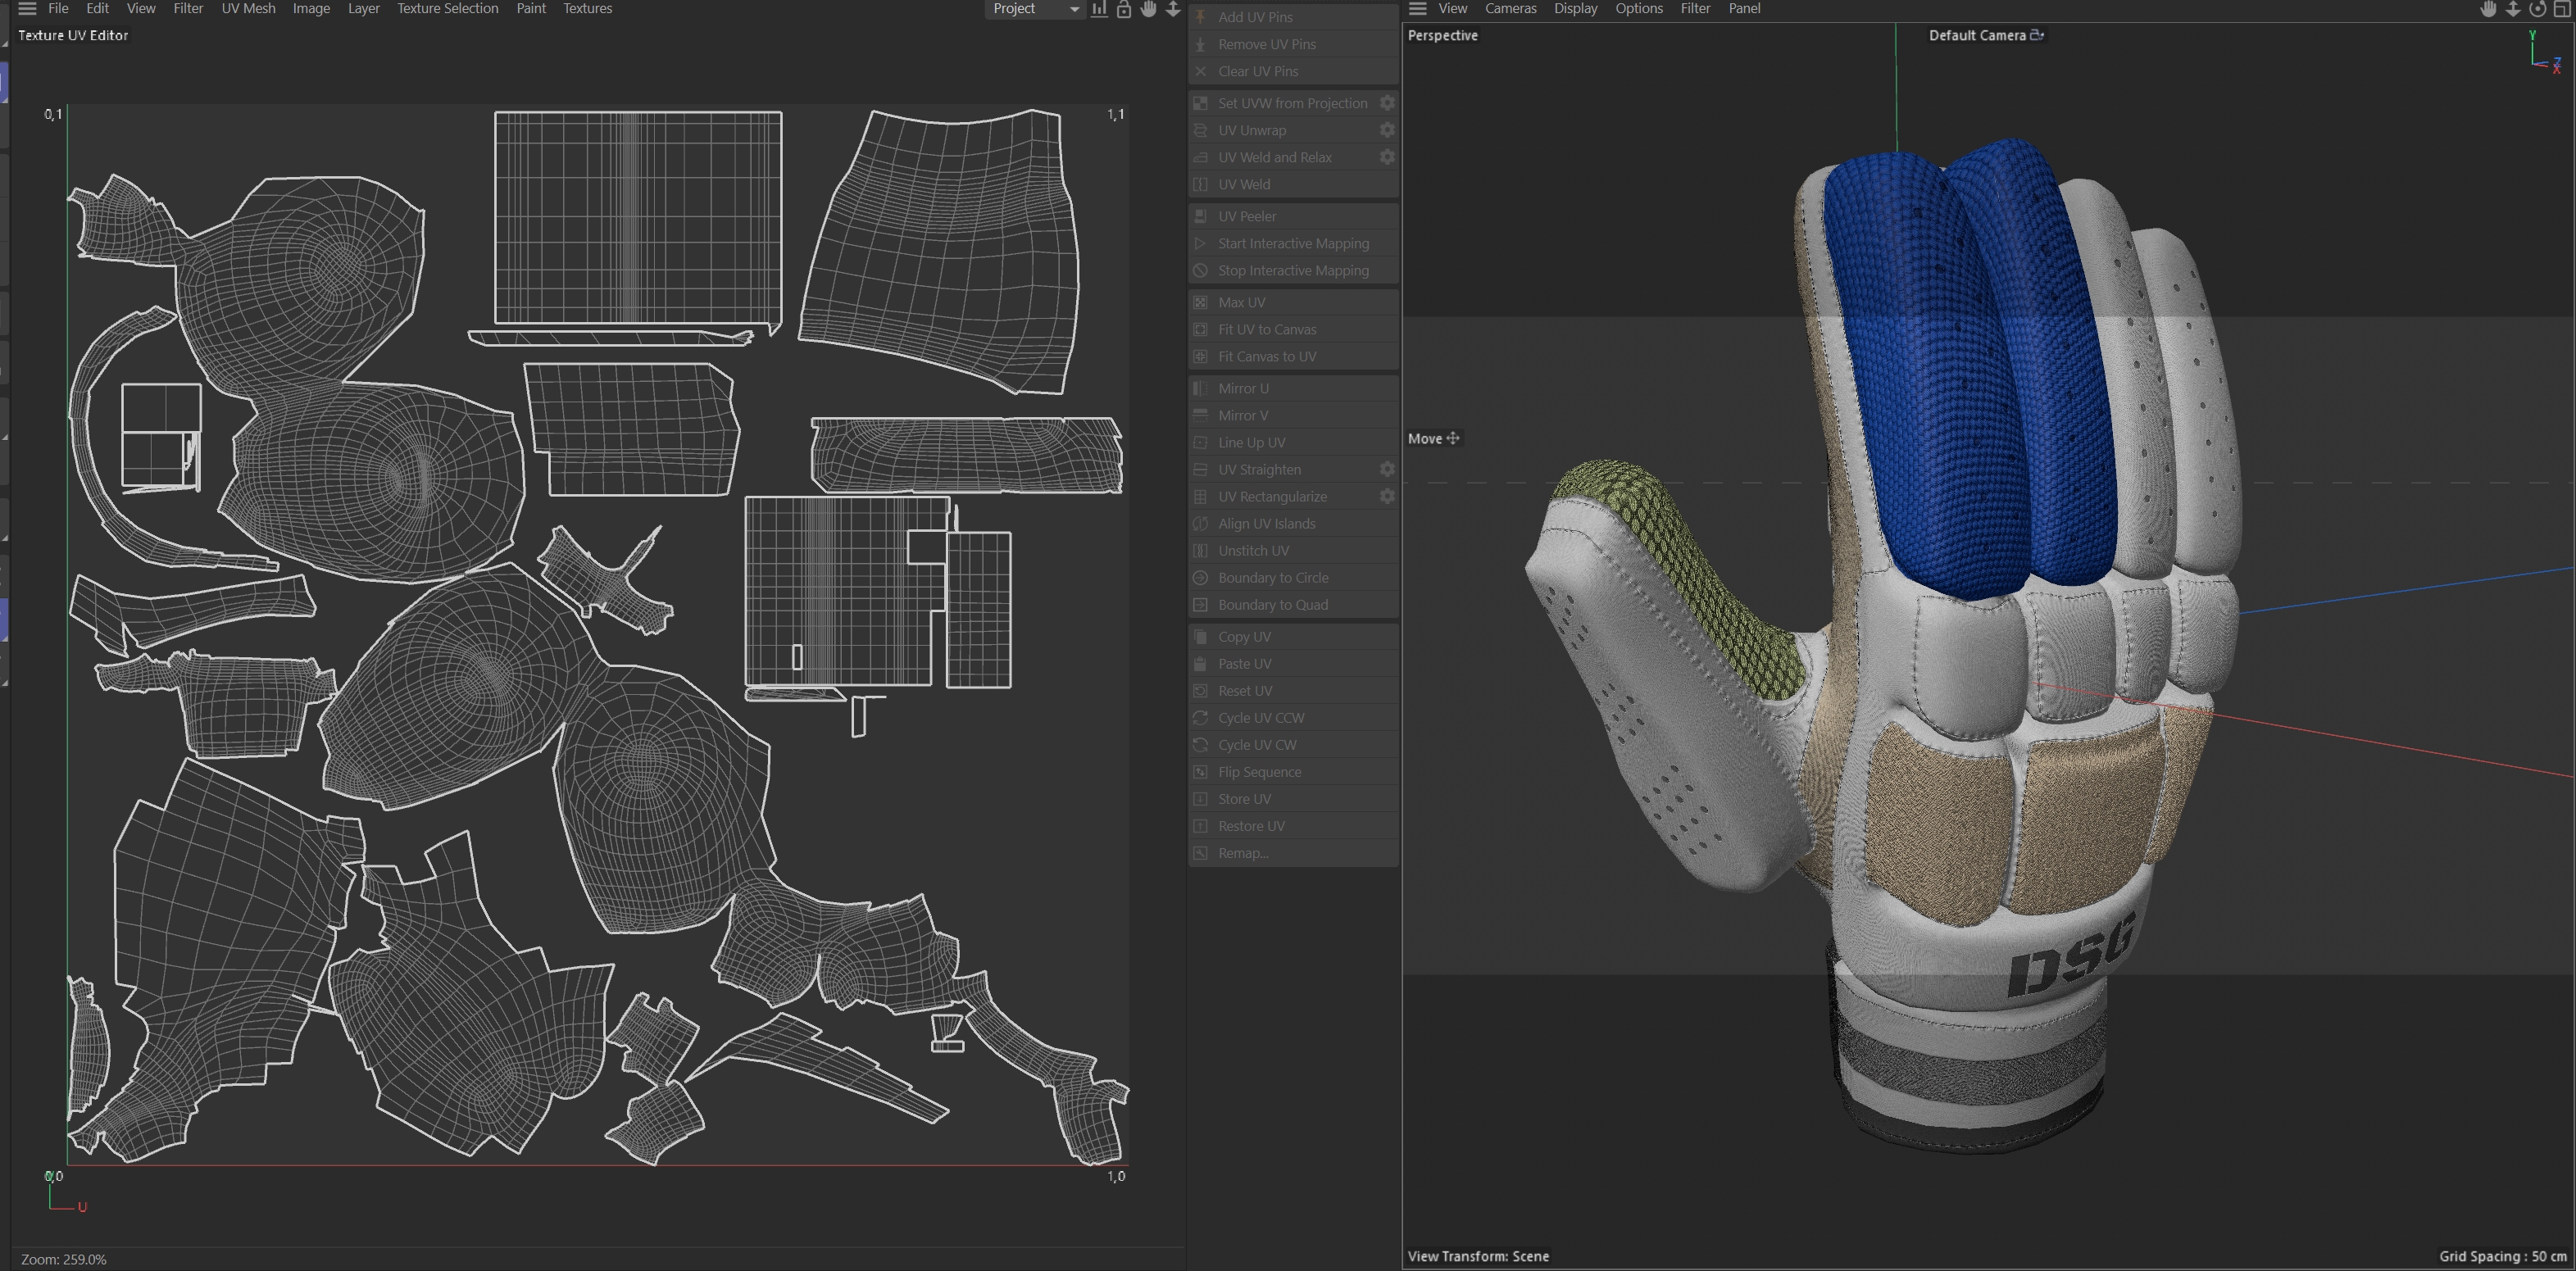
Task: Click the viewport dolly arrow icon
Action: [x=2512, y=9]
